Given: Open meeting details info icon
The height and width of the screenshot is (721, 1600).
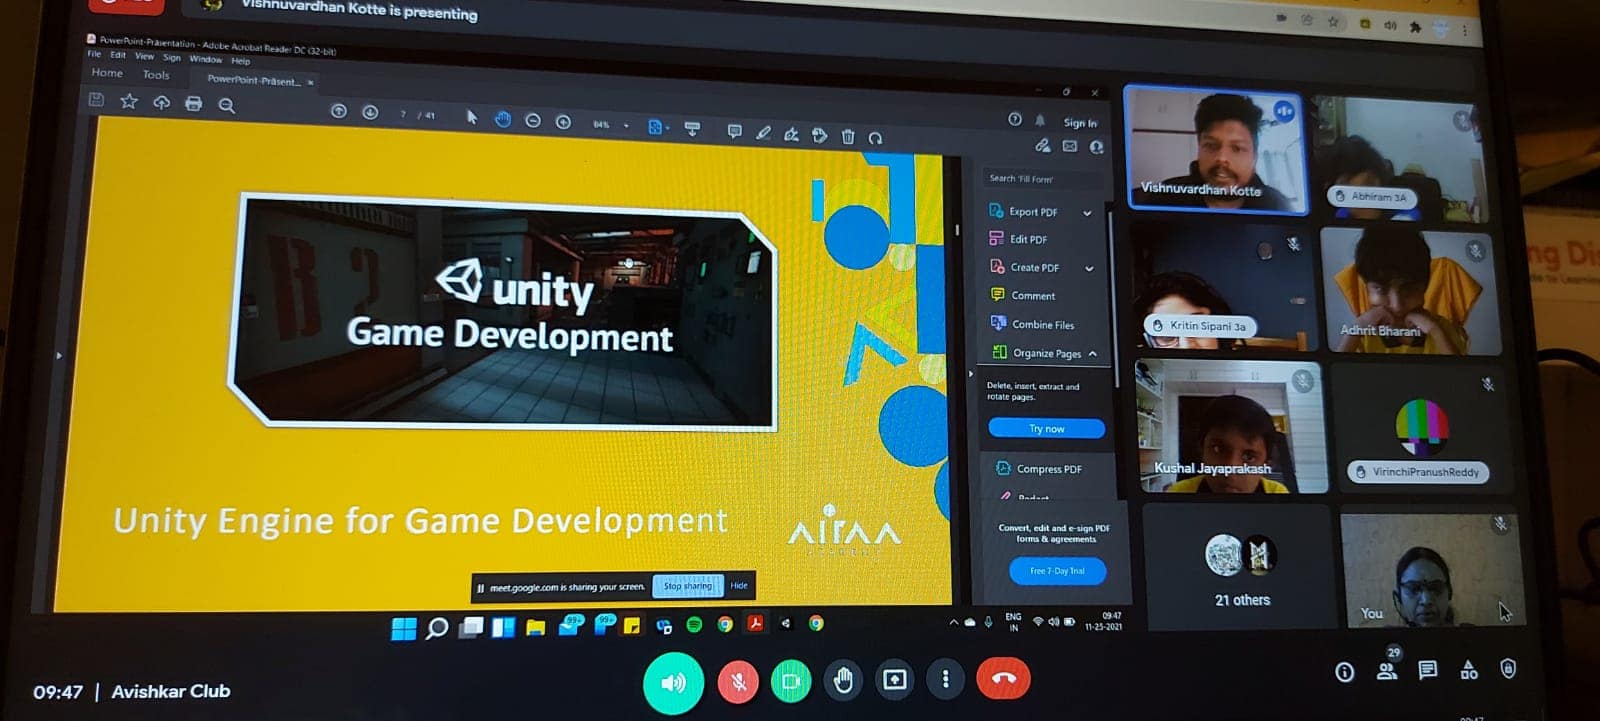Looking at the screenshot, I should pyautogui.click(x=1345, y=671).
